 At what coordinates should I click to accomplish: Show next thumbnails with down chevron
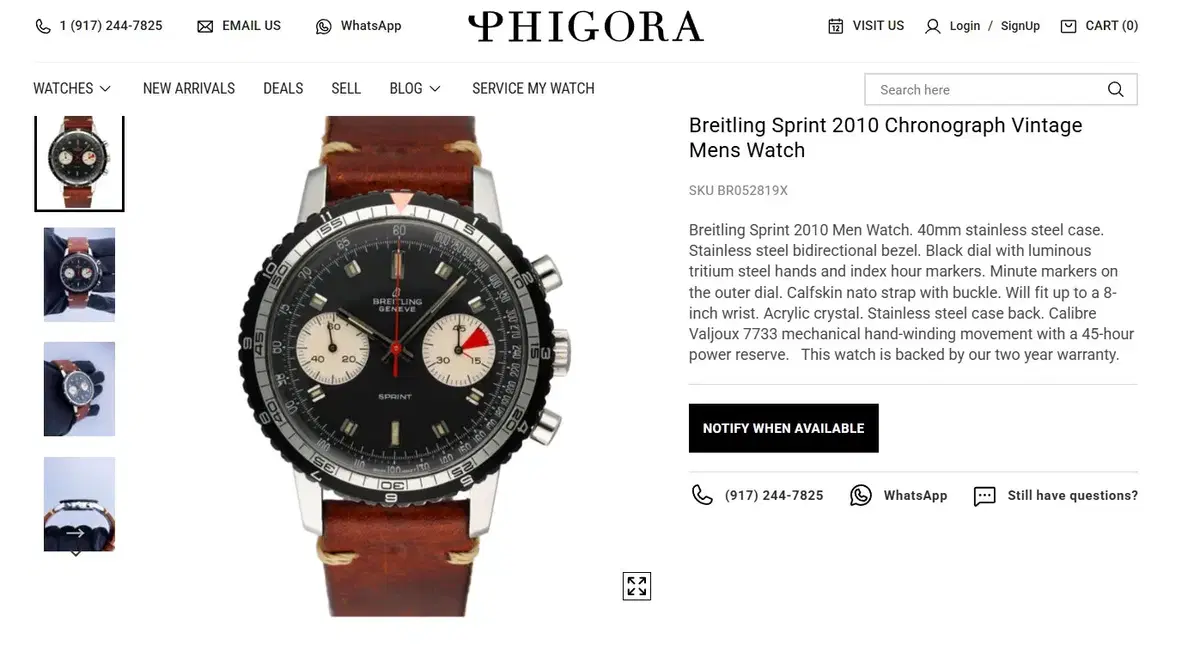pos(75,553)
